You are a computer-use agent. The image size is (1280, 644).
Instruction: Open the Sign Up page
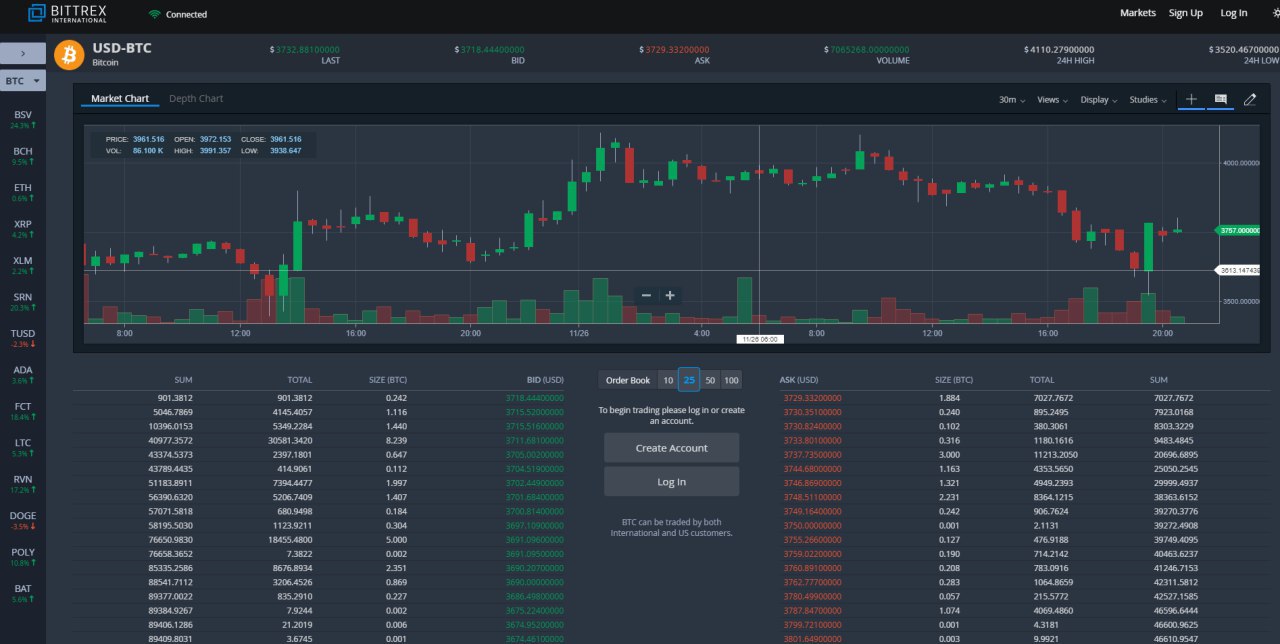[1186, 13]
